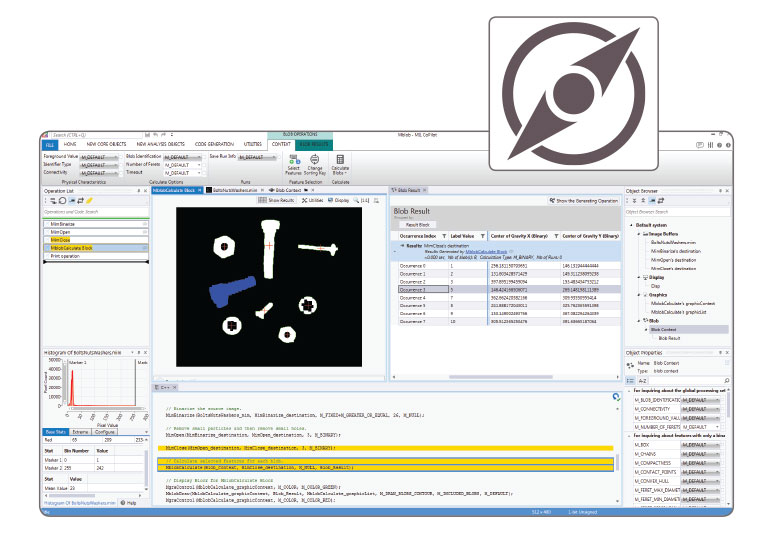Open the Identifier Type dropdown
769x559 pixels.
99,165
